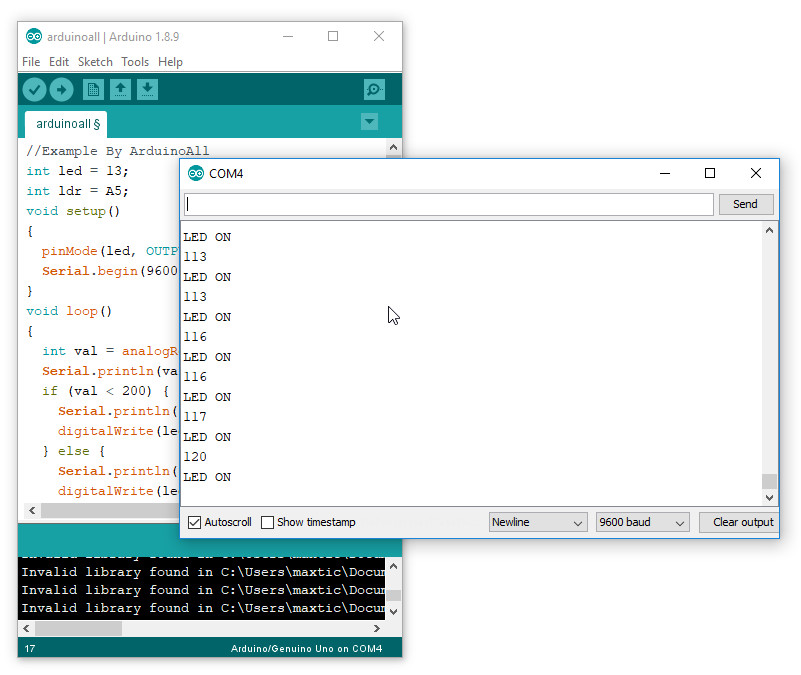Click the '120' value in serial output
Image resolution: width=801 pixels, height=675 pixels.
195,457
